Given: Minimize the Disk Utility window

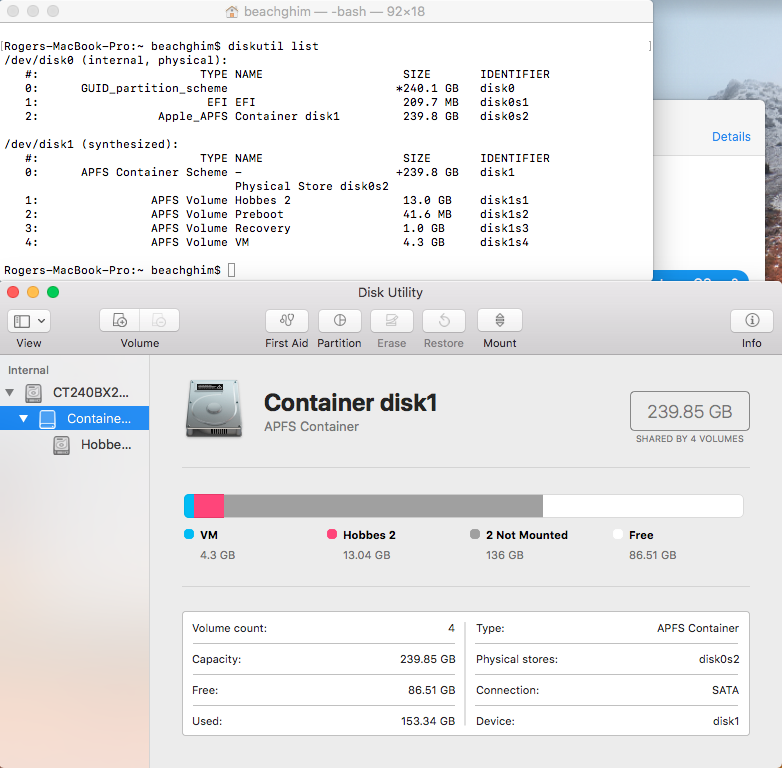Looking at the screenshot, I should [x=33, y=292].
